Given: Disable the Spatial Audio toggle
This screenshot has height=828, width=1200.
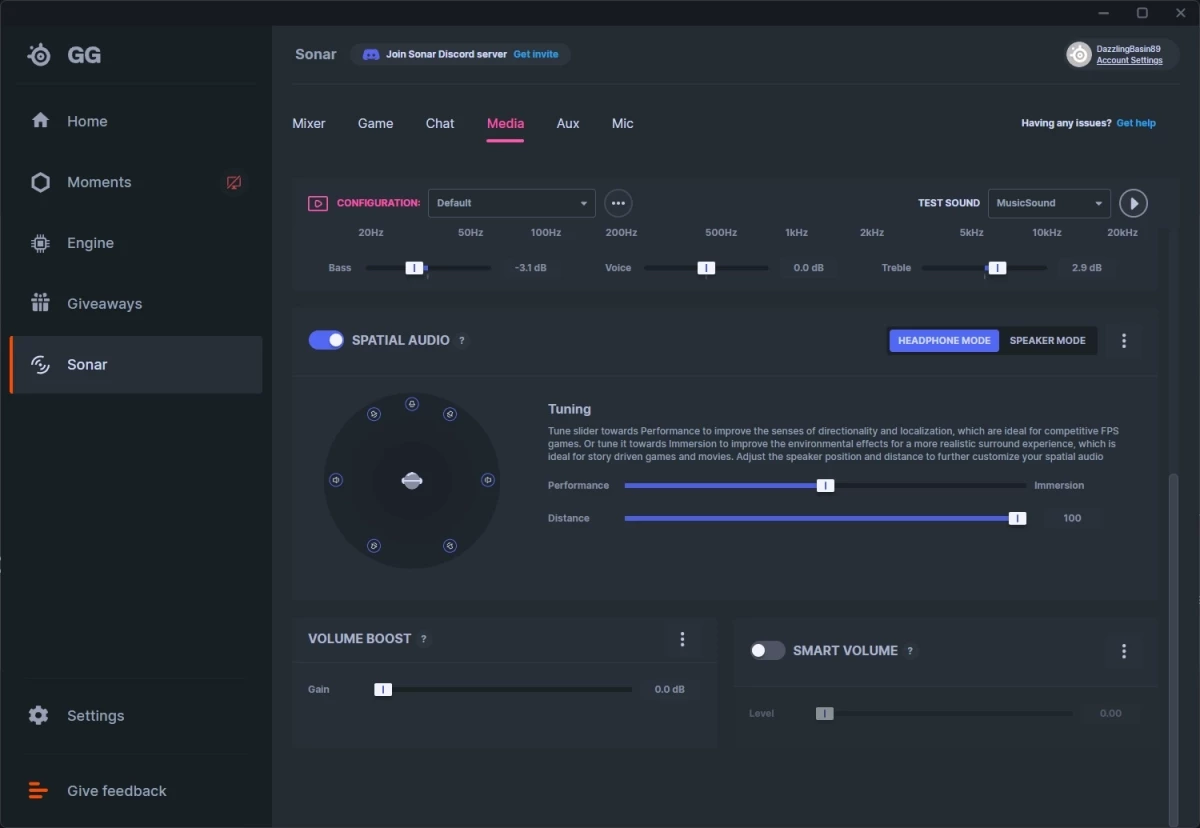Looking at the screenshot, I should (326, 340).
